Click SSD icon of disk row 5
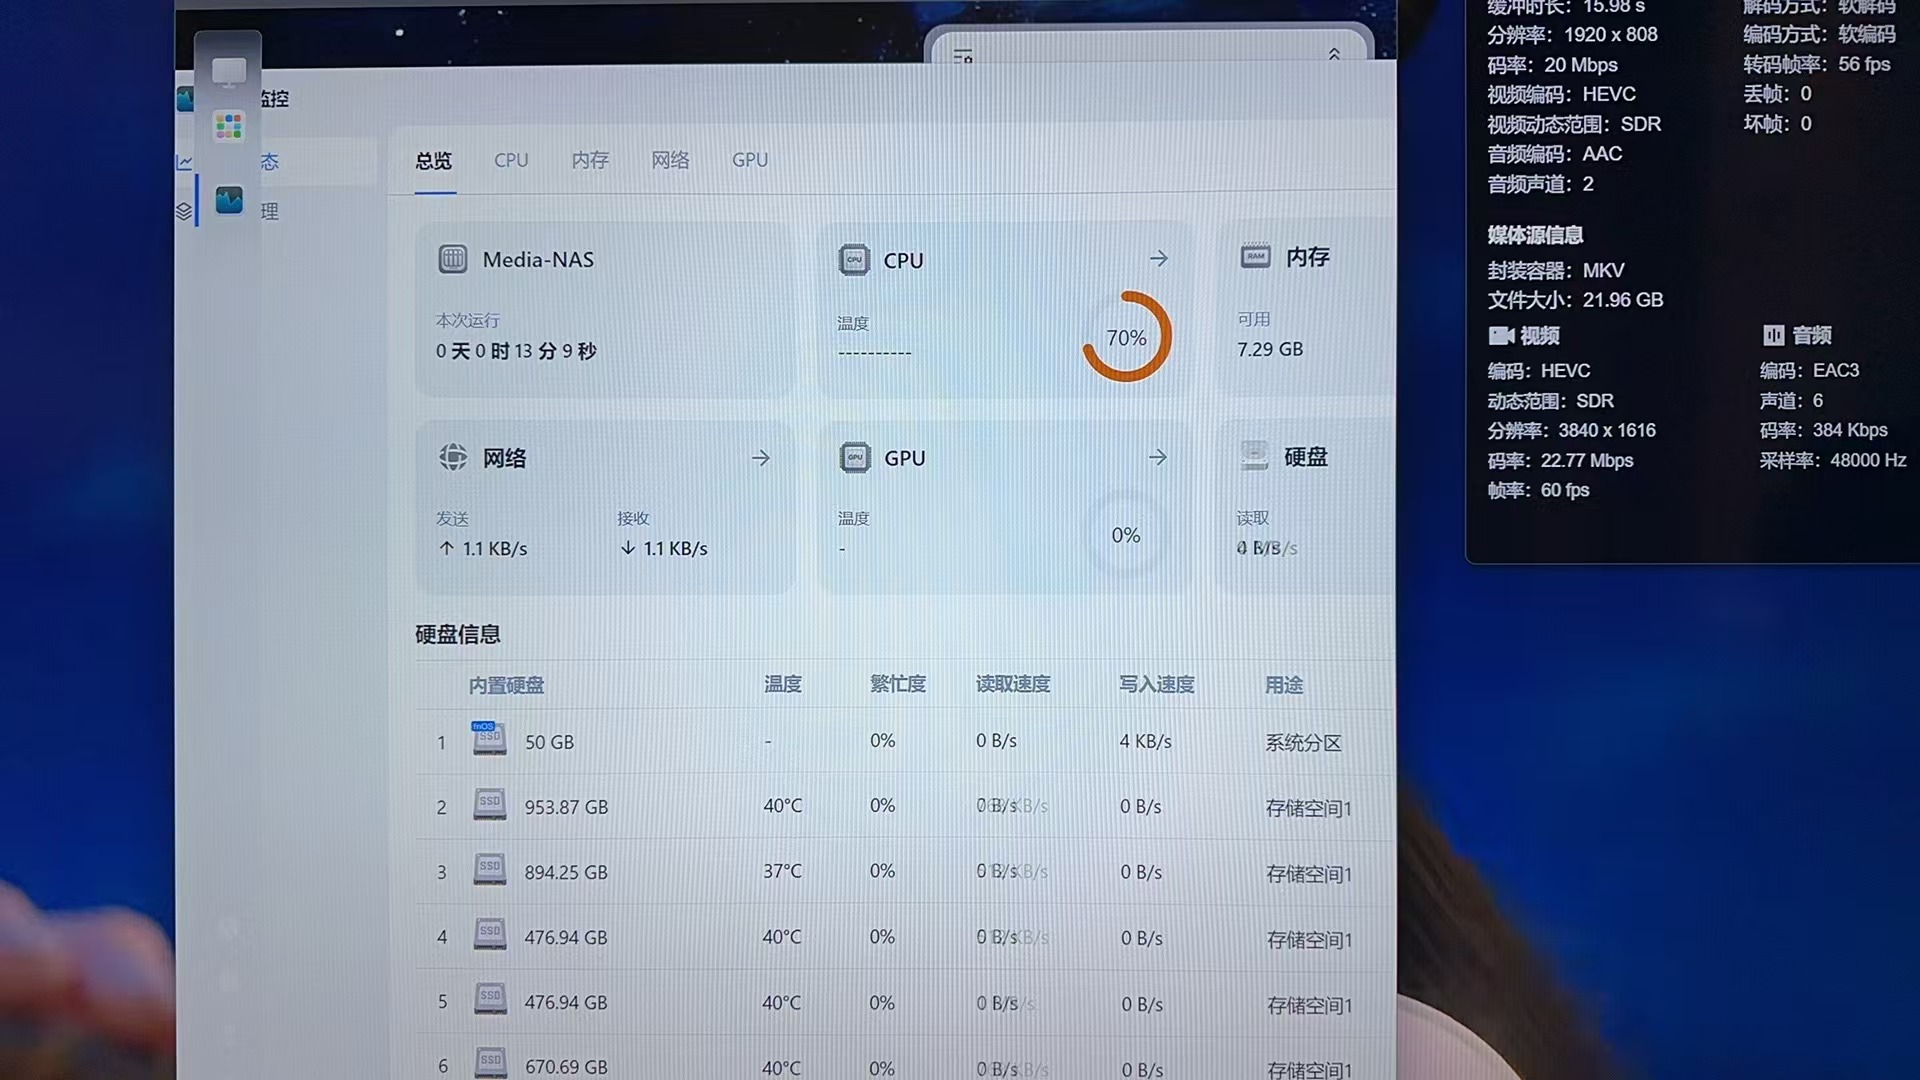Image resolution: width=1920 pixels, height=1080 pixels. pyautogui.click(x=489, y=999)
